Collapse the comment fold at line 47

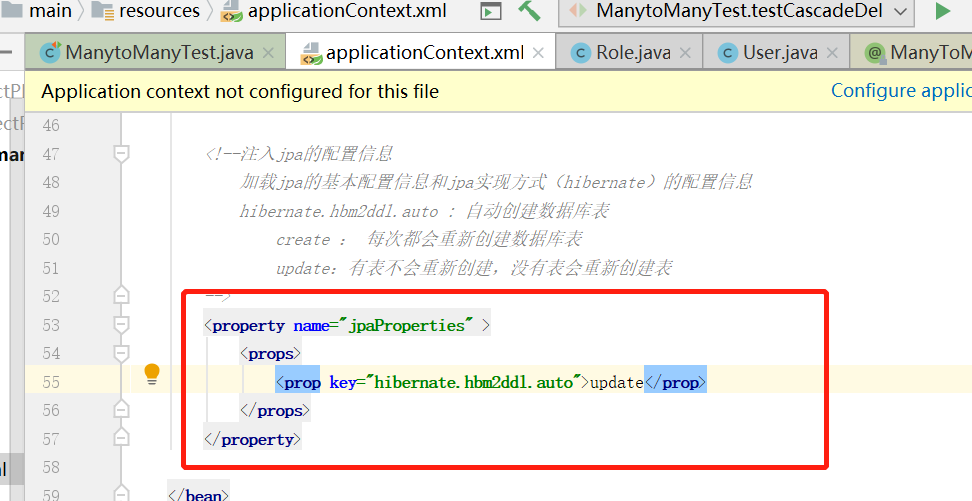point(122,153)
